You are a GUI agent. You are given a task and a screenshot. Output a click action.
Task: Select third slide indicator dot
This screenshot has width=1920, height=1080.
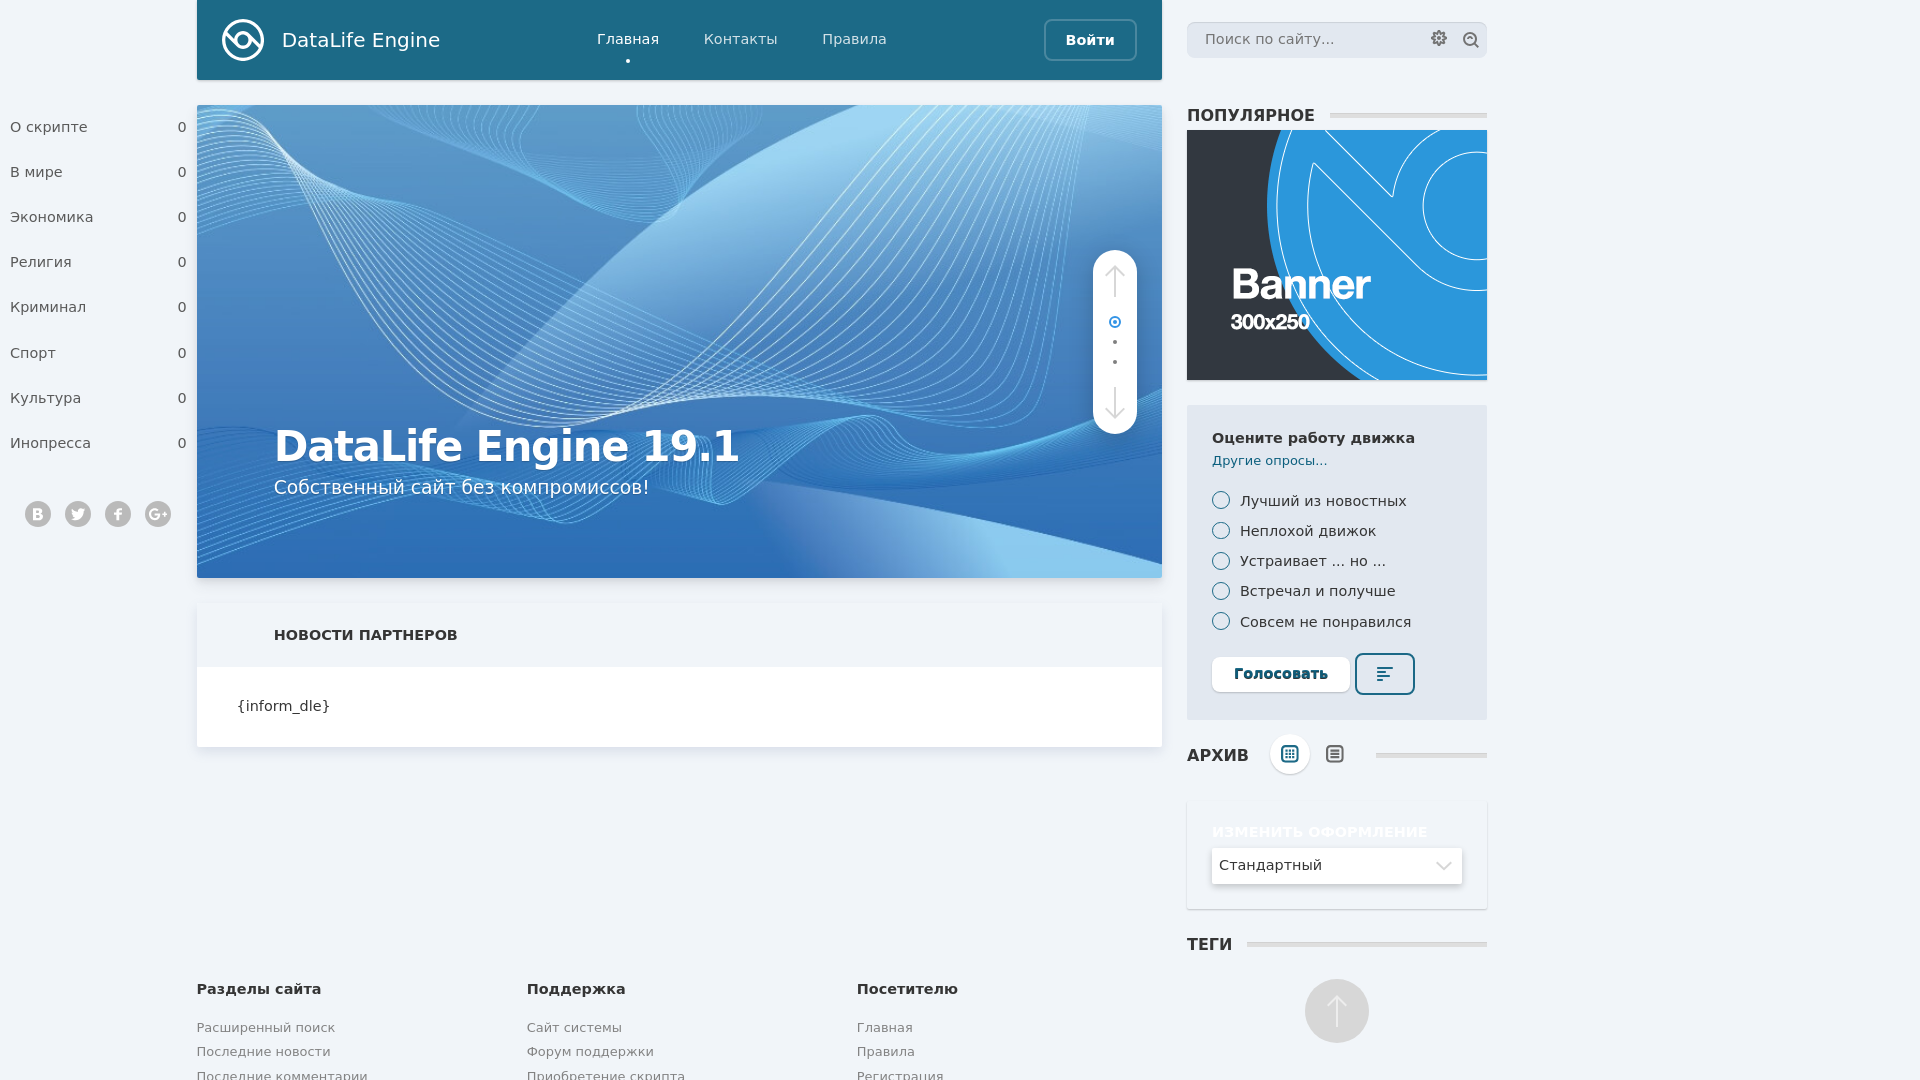point(1115,362)
